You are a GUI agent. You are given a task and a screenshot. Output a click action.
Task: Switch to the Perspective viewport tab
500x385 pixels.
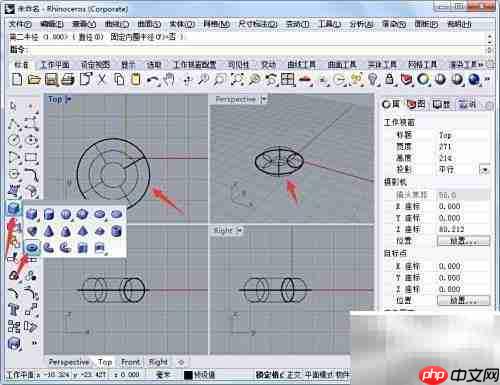point(69,362)
